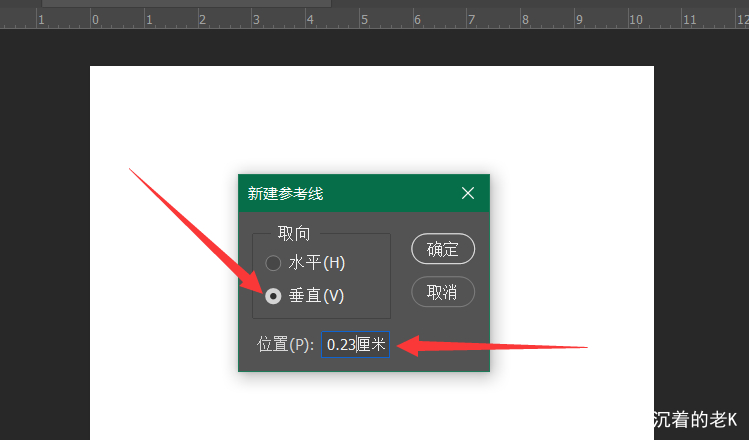Click the 新建参考线 dialog title bar
This screenshot has width=749, height=440.
coord(364,193)
